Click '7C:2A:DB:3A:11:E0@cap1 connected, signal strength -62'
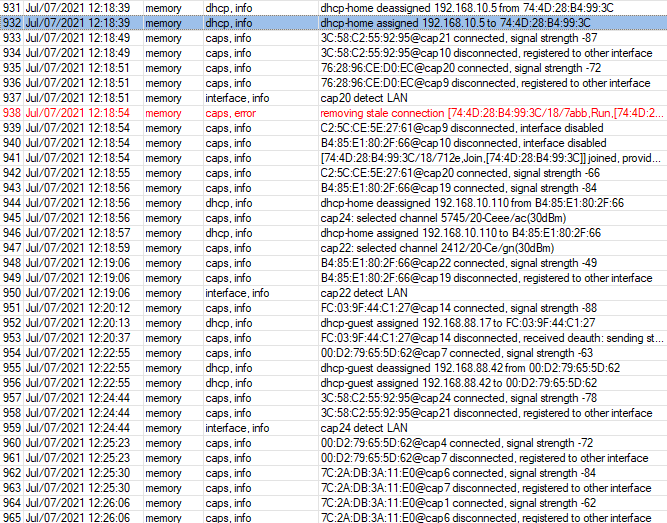 (459, 503)
